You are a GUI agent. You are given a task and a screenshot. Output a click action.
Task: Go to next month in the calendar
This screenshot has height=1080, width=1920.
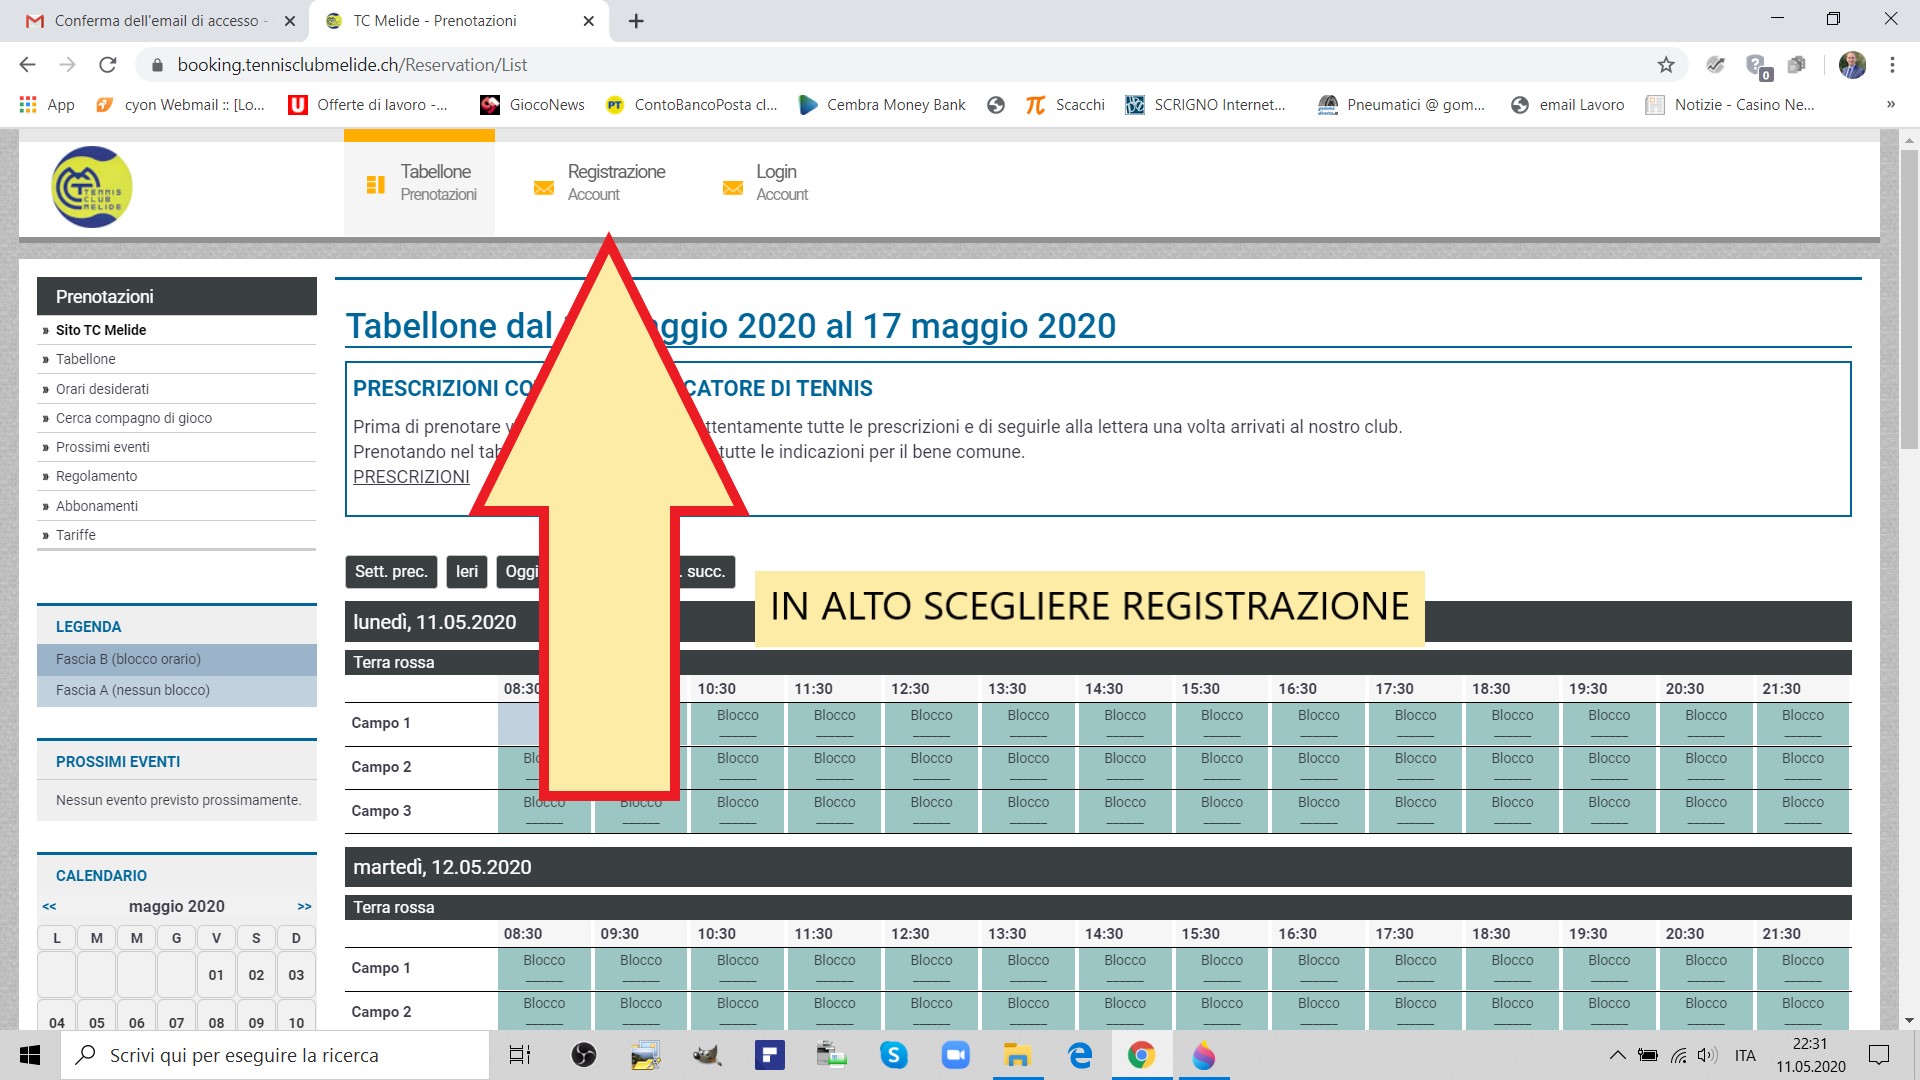tap(304, 906)
